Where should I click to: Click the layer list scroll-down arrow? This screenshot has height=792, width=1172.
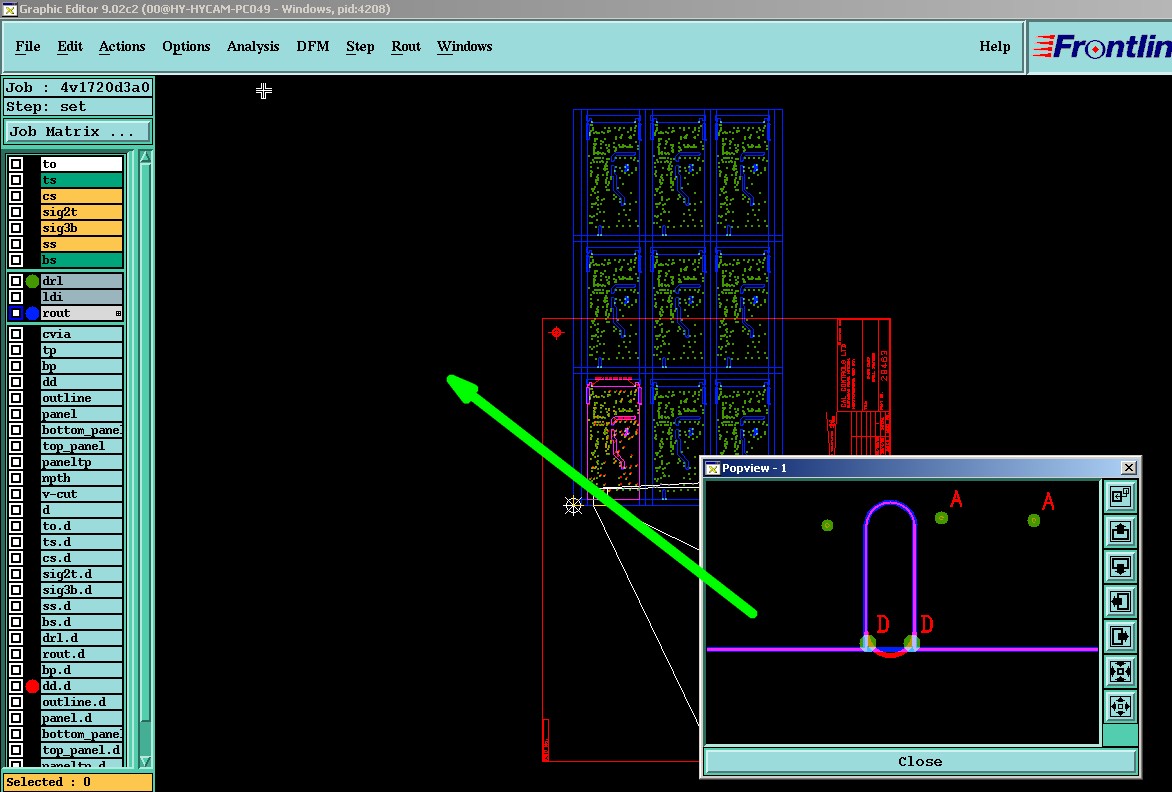click(x=145, y=761)
